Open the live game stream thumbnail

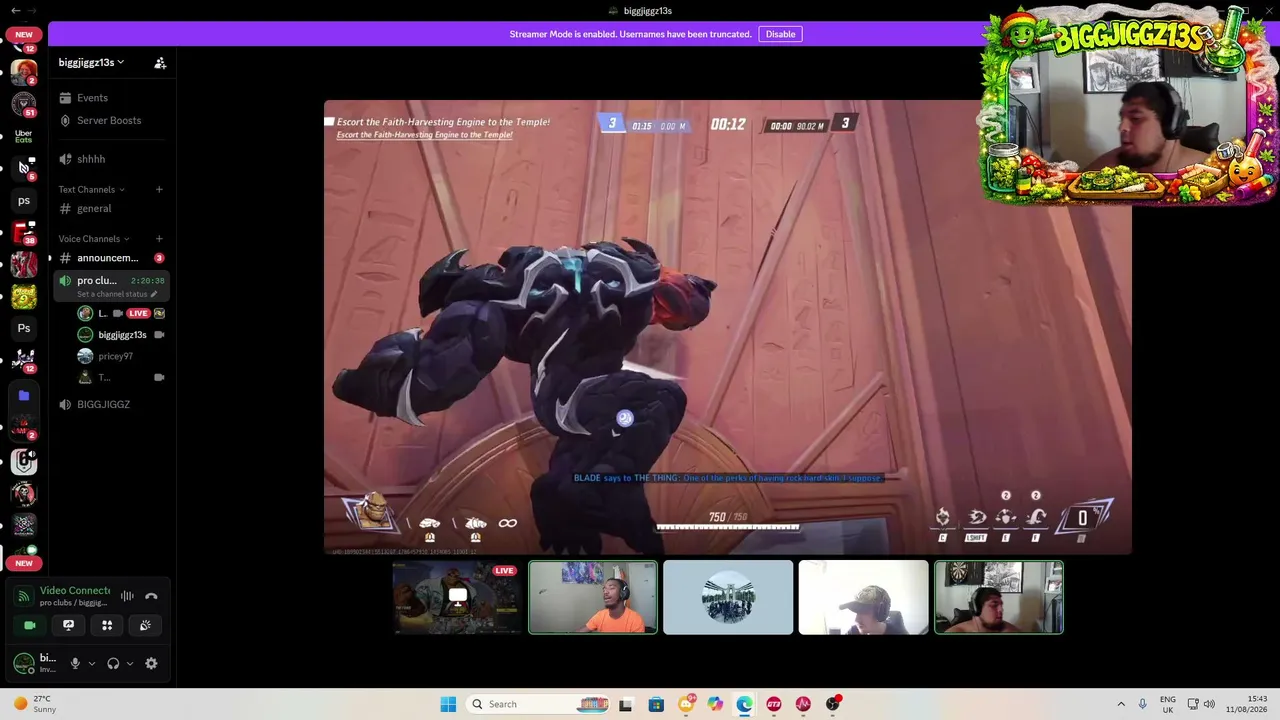(x=457, y=597)
